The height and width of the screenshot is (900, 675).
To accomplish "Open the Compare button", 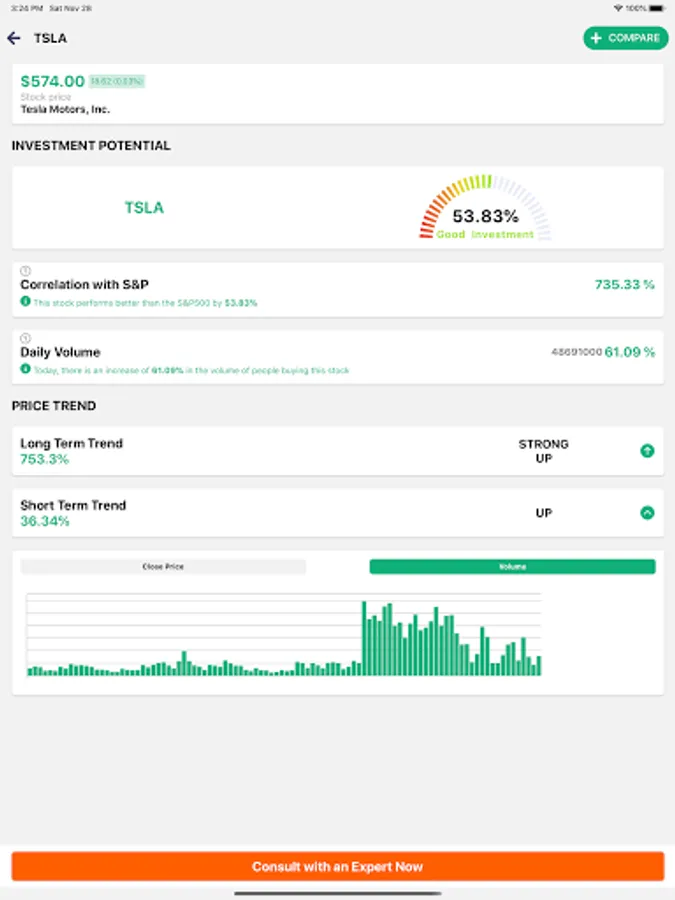I will tap(626, 38).
